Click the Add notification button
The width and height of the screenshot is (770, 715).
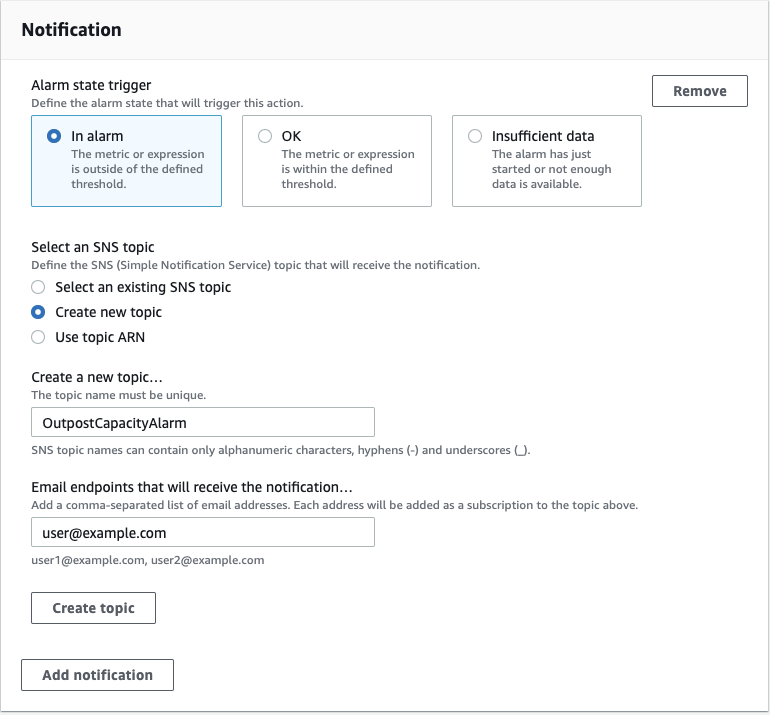97,675
